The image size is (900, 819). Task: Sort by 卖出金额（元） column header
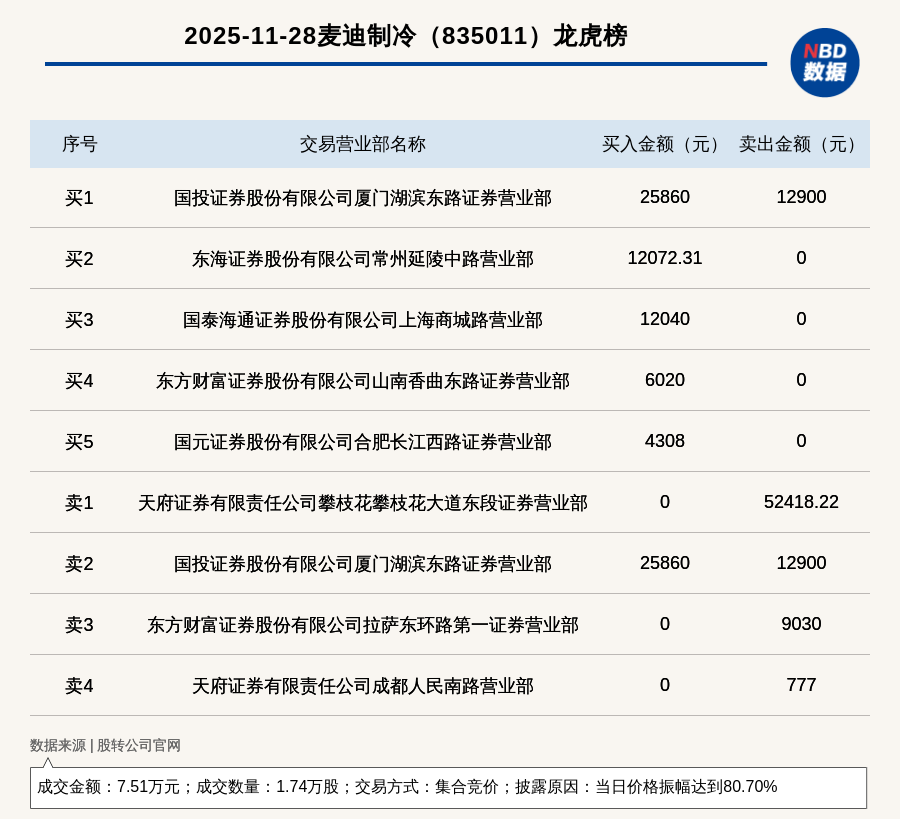801,144
